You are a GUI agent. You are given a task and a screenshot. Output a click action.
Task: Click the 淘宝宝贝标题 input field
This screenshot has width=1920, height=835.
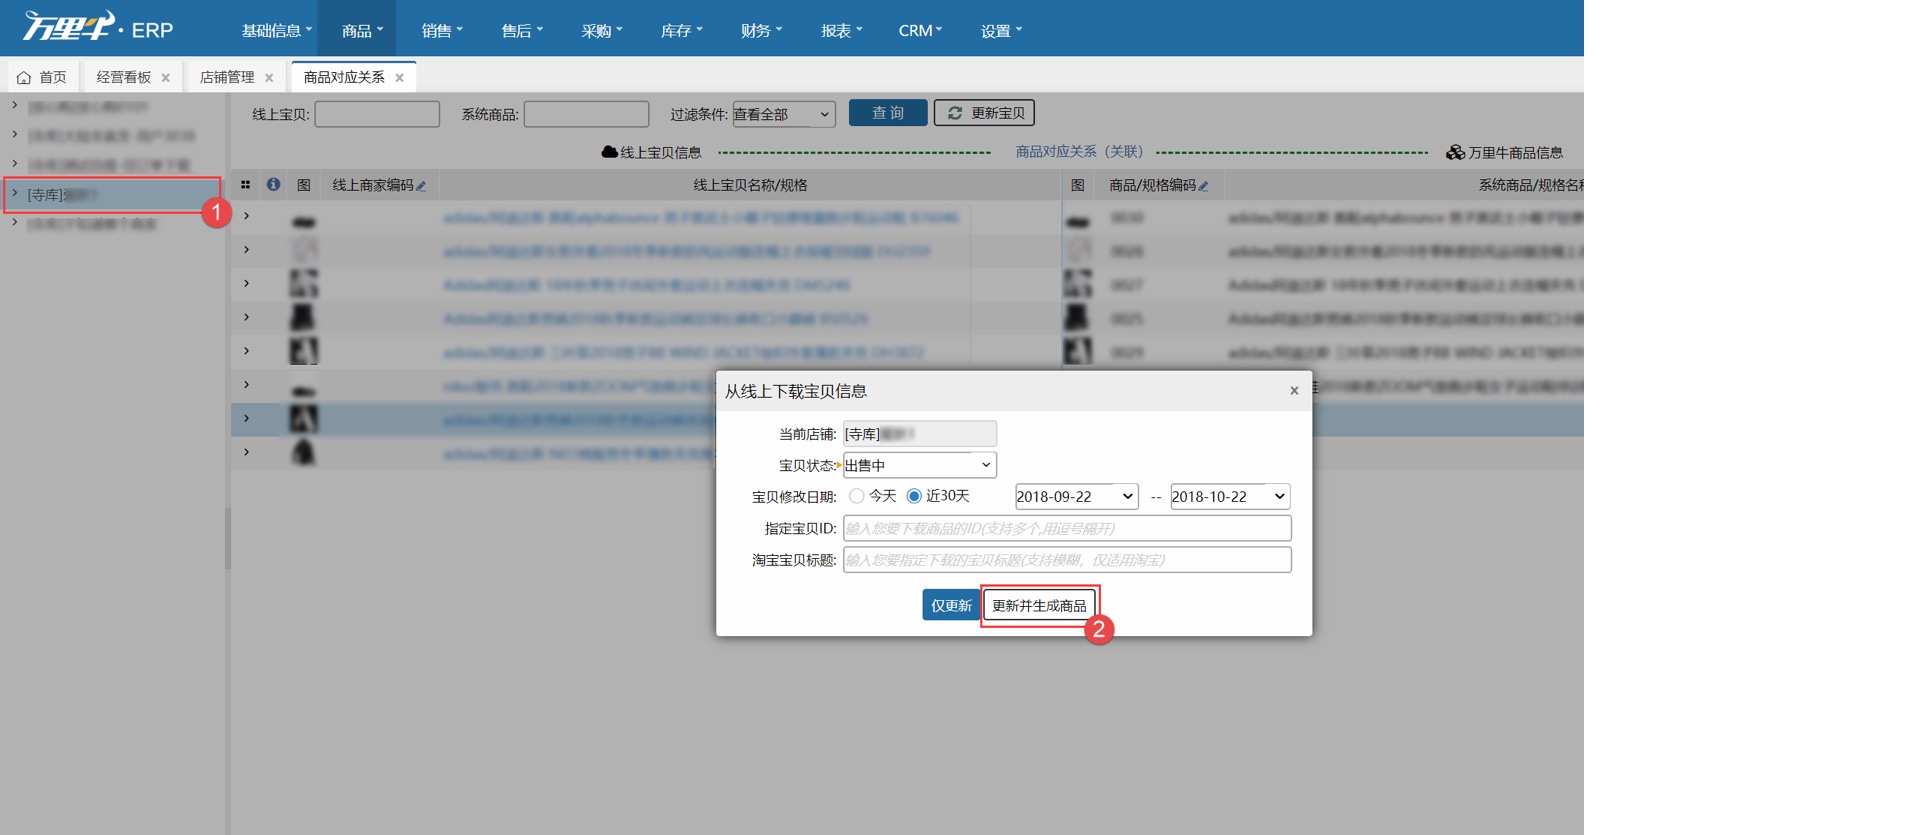click(x=1067, y=560)
